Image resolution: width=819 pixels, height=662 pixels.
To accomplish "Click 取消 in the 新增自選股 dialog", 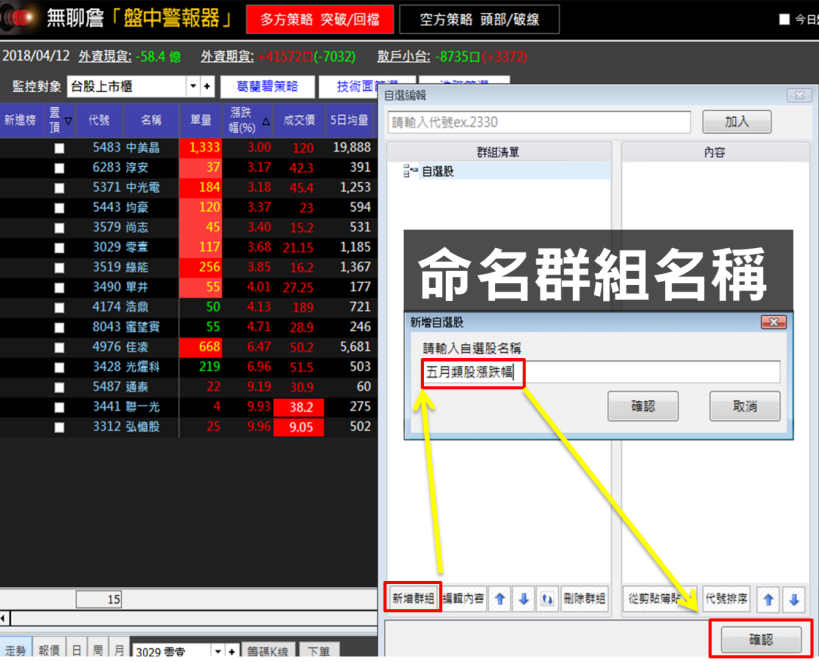I will (x=744, y=406).
